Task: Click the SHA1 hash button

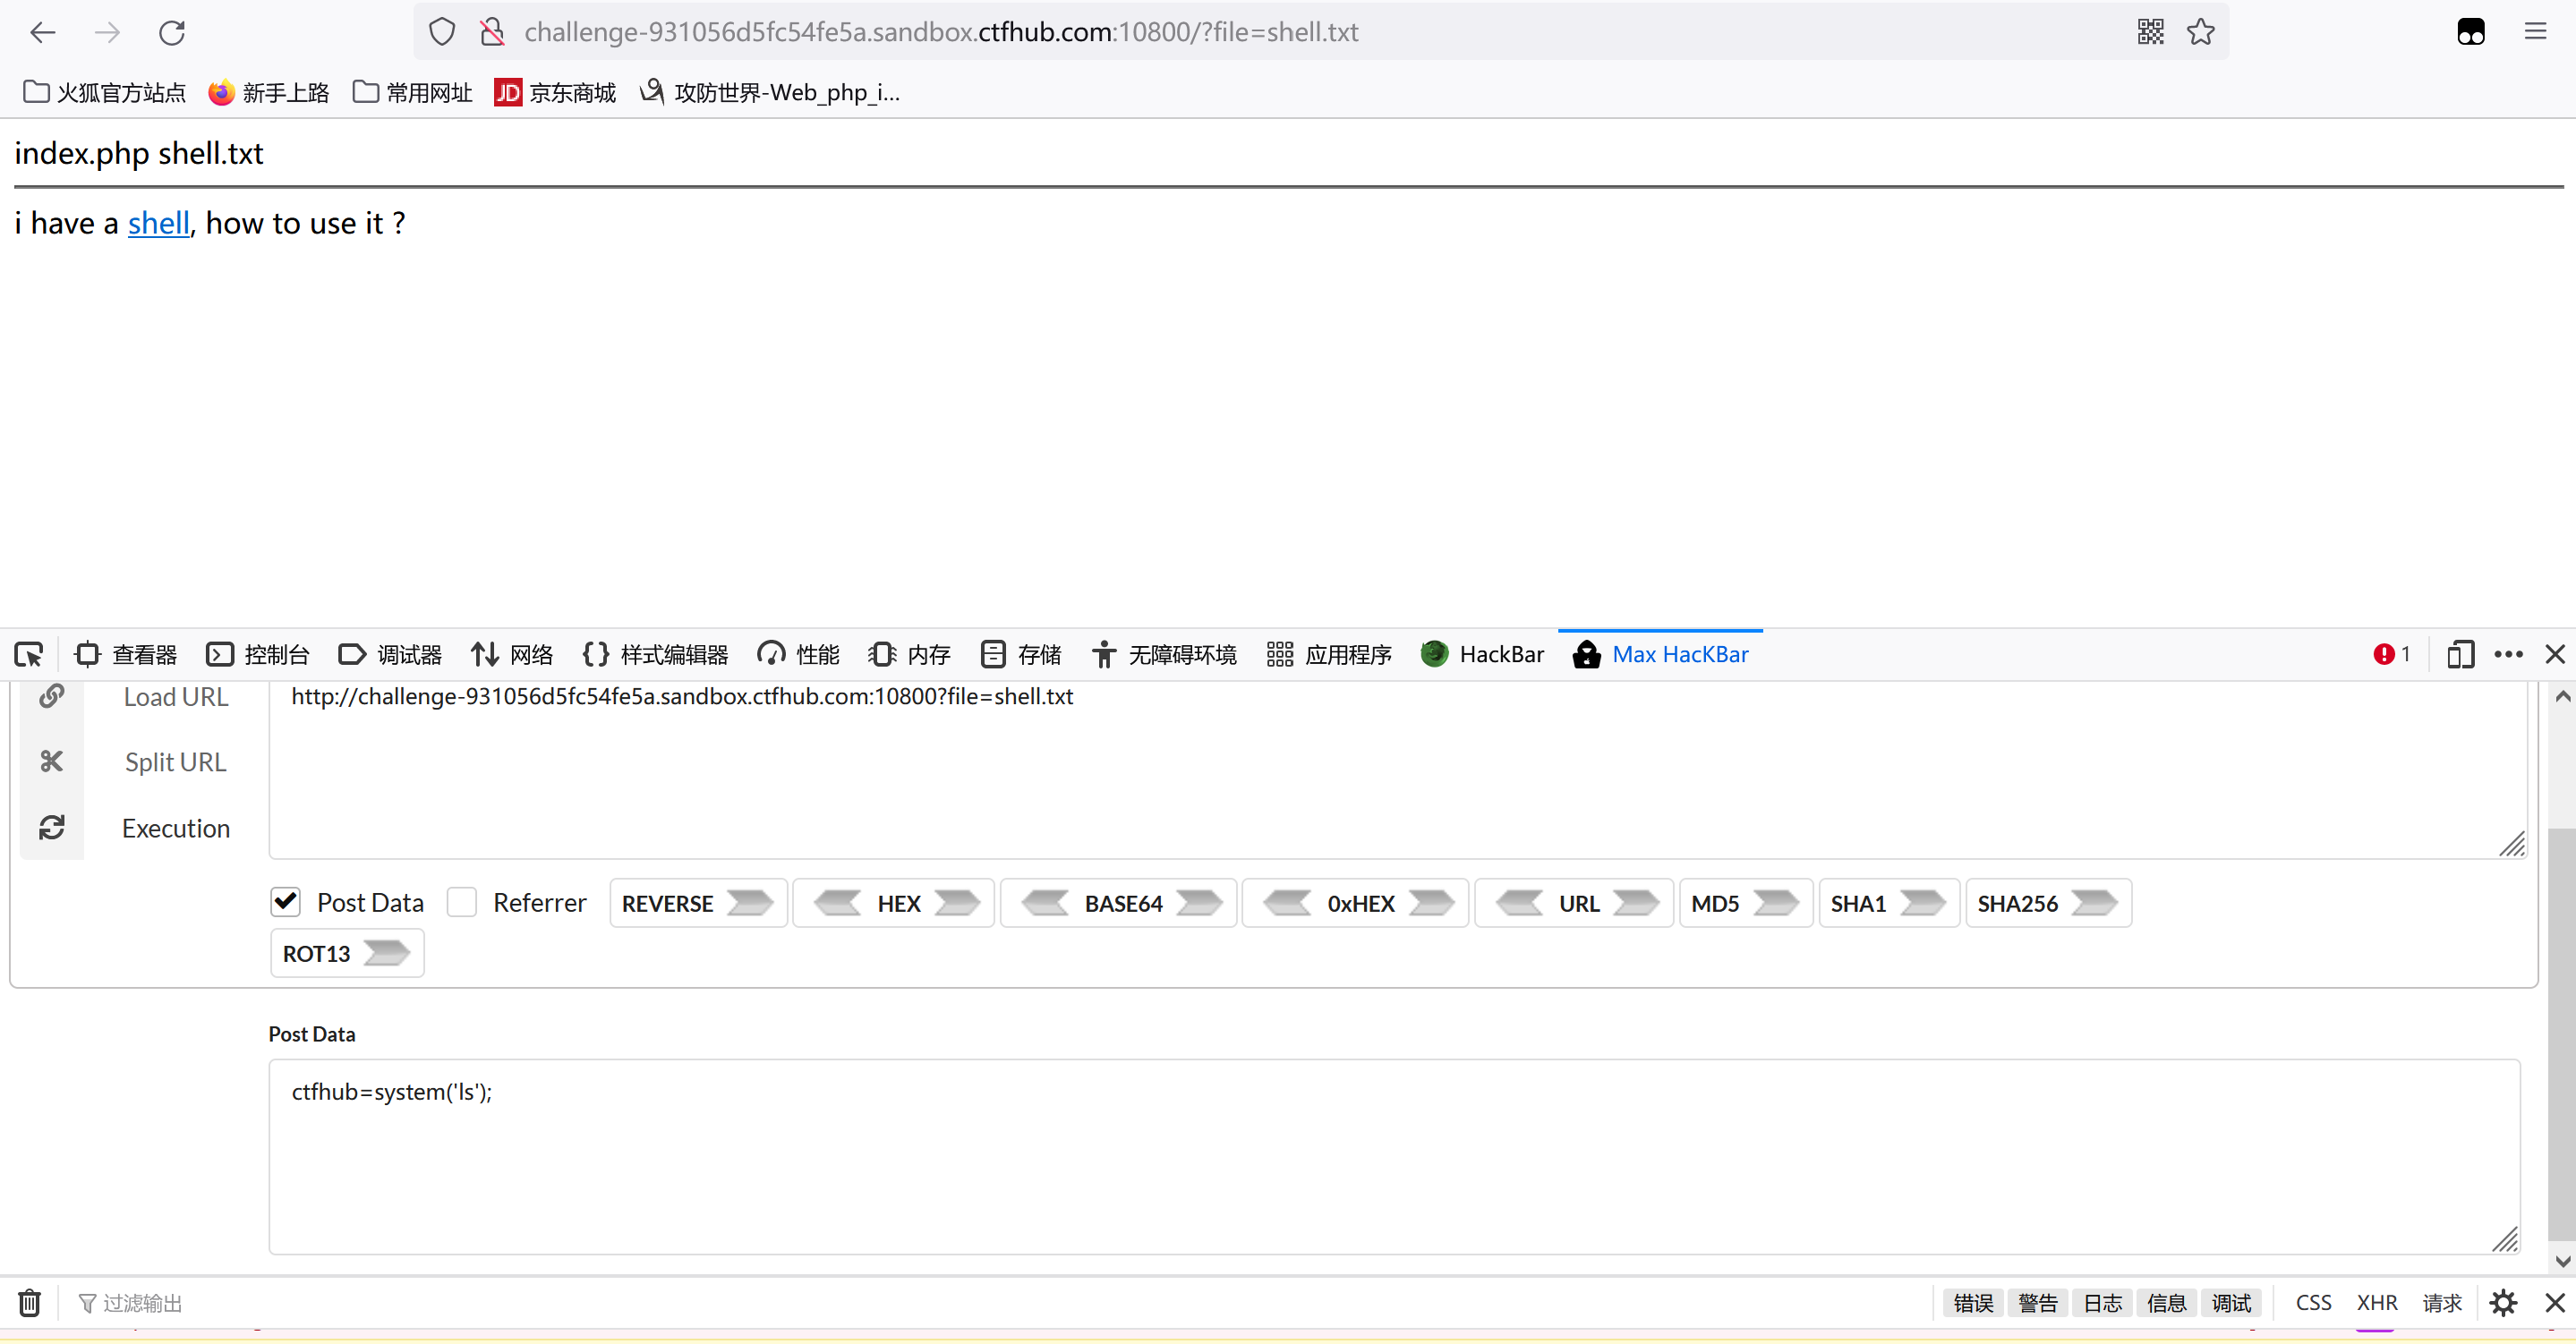Action: click(1888, 903)
